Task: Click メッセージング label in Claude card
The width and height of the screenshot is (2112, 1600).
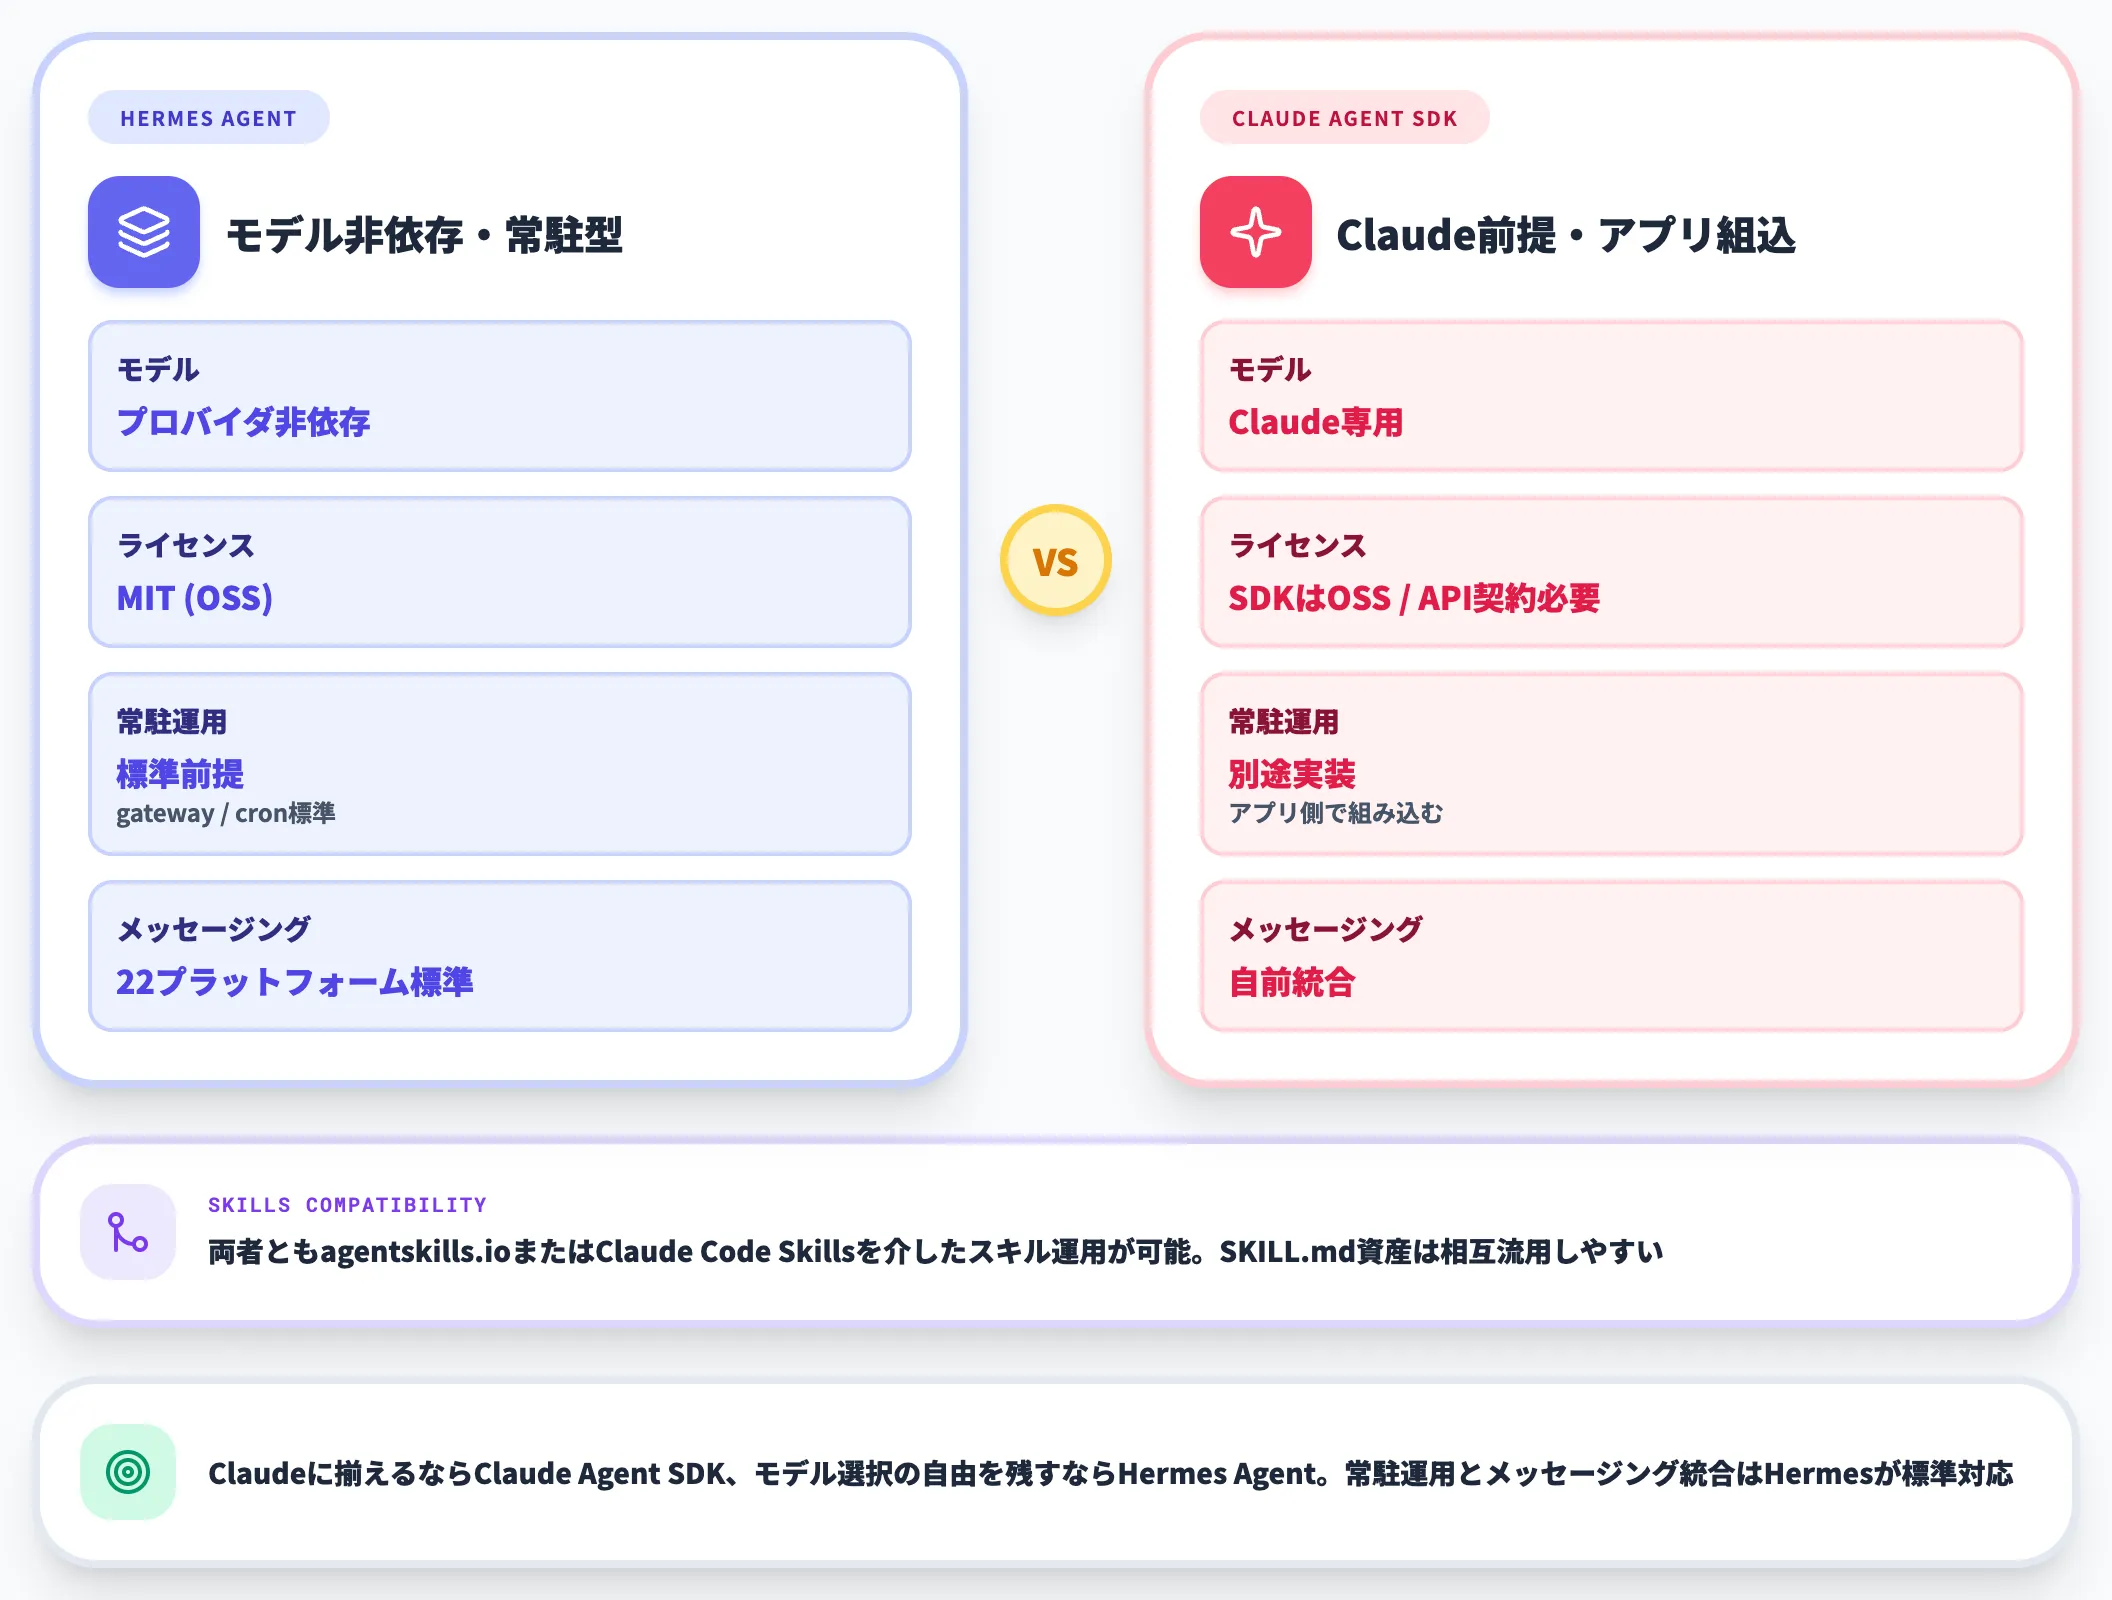Action: pyautogui.click(x=1326, y=929)
